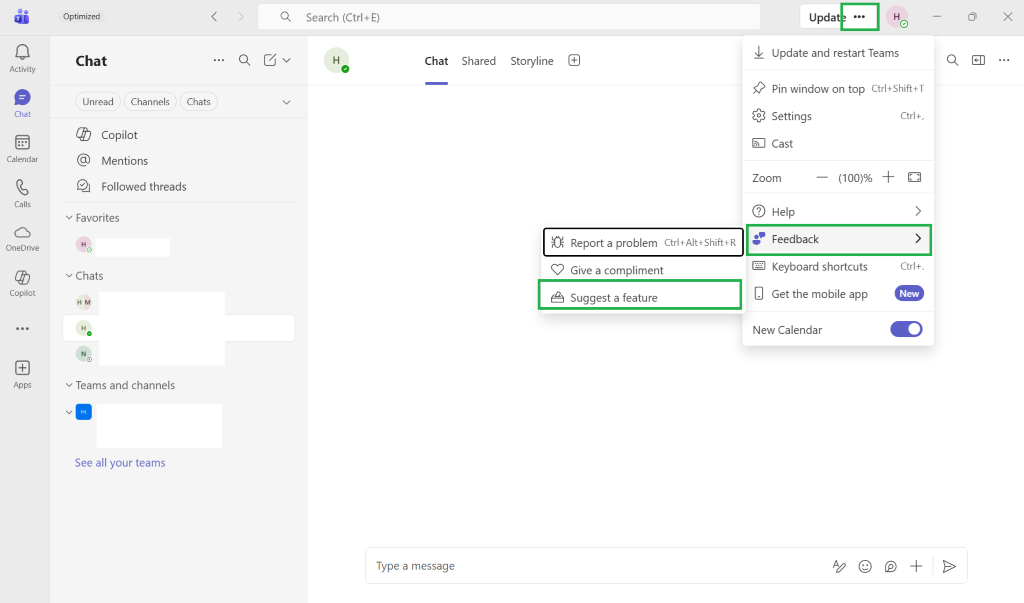
Task: Open compose box plus actions
Action: (916, 566)
